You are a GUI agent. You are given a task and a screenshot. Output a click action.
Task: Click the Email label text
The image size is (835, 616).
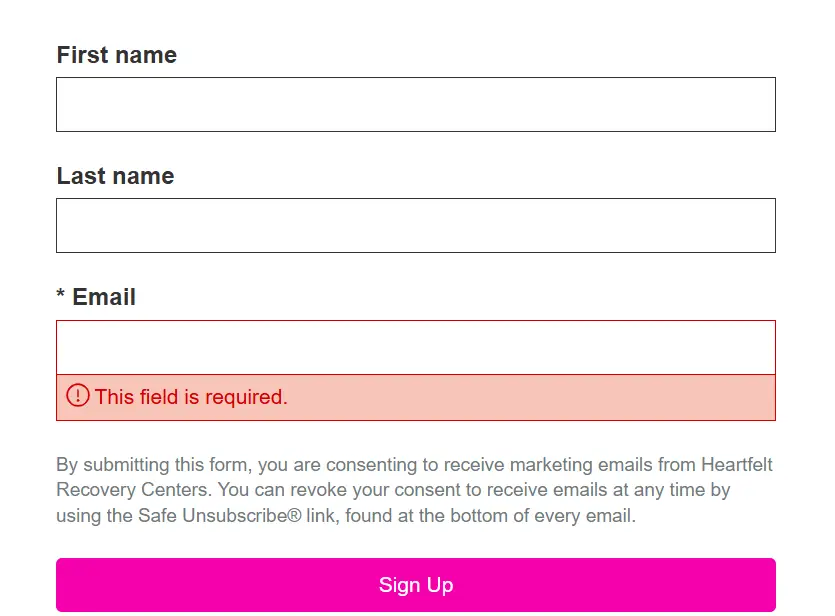(104, 297)
